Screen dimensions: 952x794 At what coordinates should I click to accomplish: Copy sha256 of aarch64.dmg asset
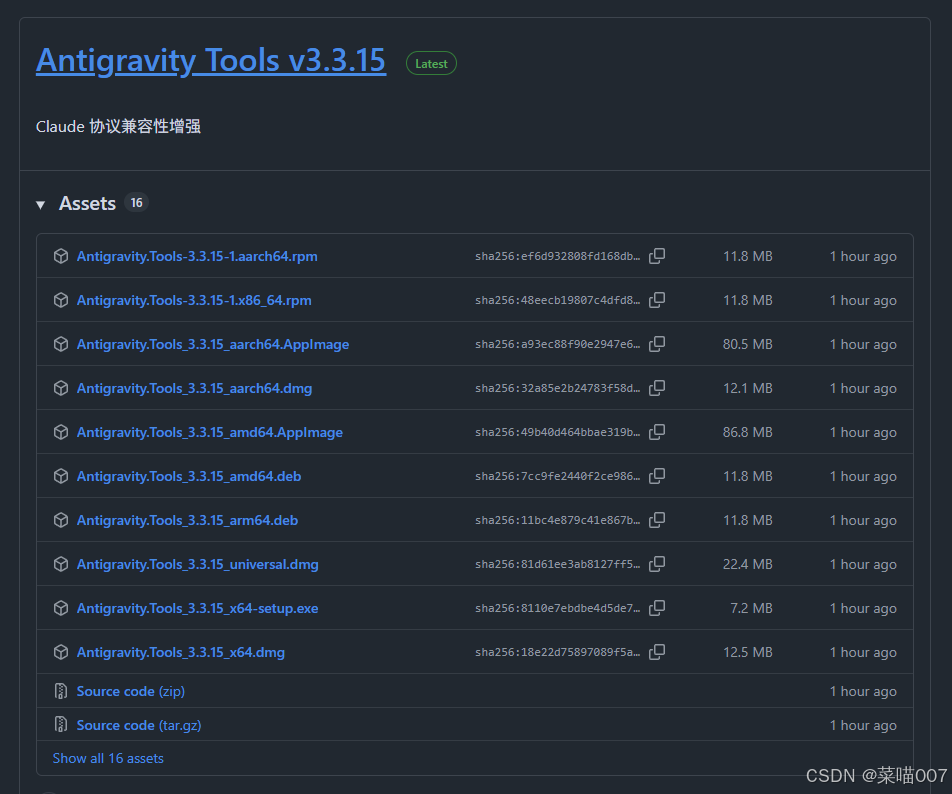[657, 388]
